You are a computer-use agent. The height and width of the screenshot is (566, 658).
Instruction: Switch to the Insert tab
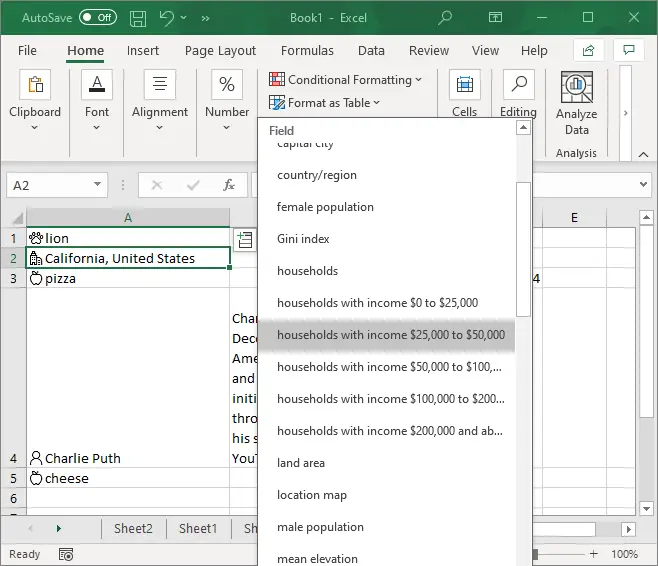click(143, 50)
